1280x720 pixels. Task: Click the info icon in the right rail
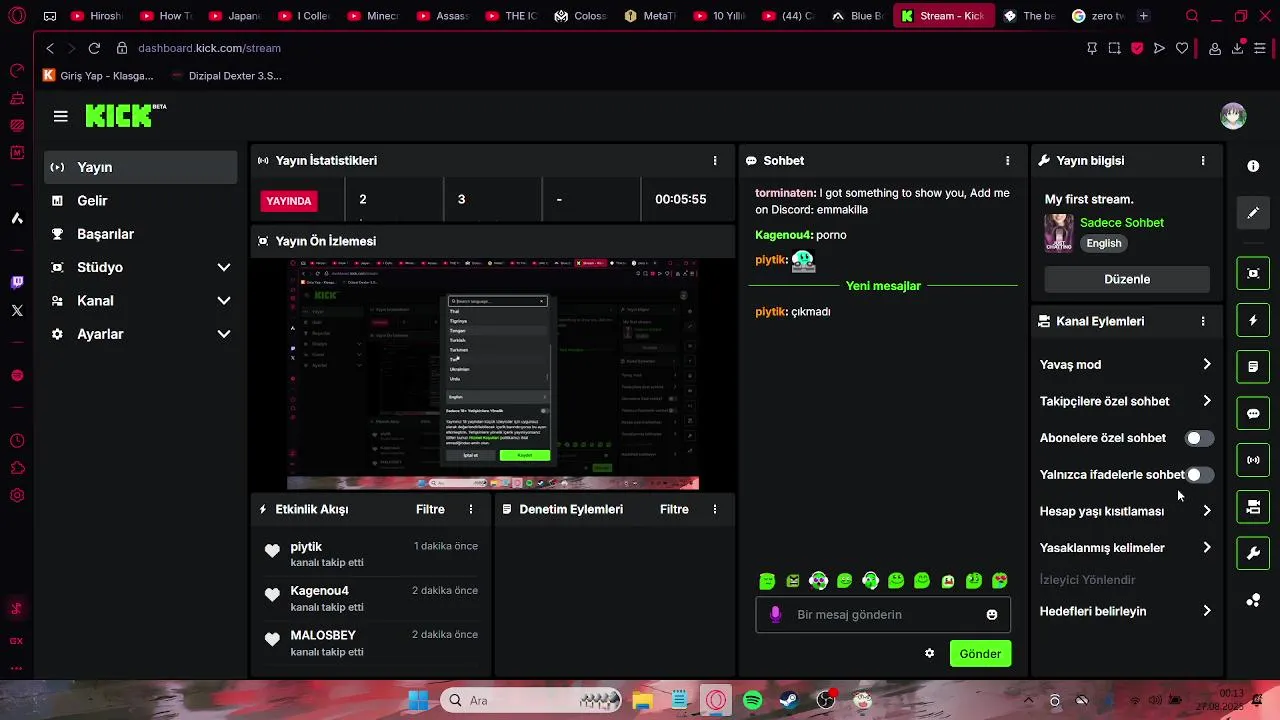pyautogui.click(x=1253, y=166)
